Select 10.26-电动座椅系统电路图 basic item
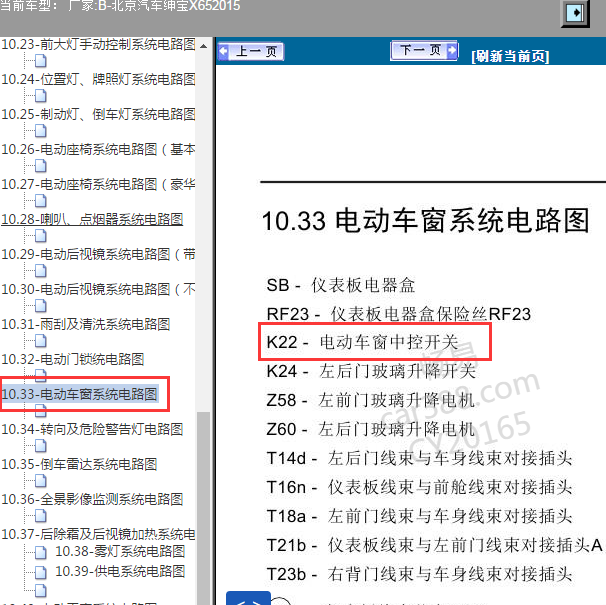 98,149
